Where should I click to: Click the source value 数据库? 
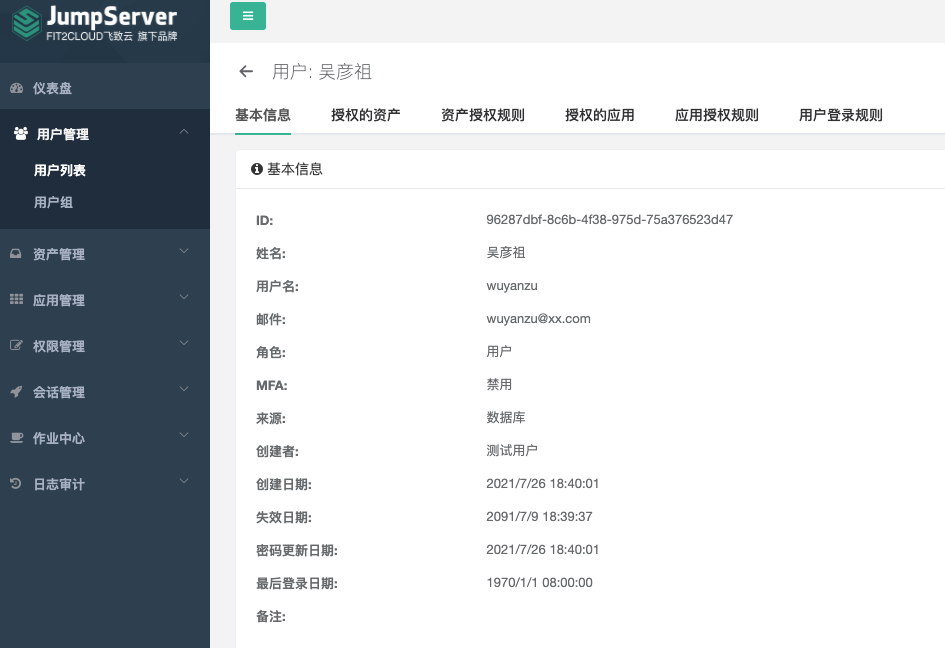(506, 417)
